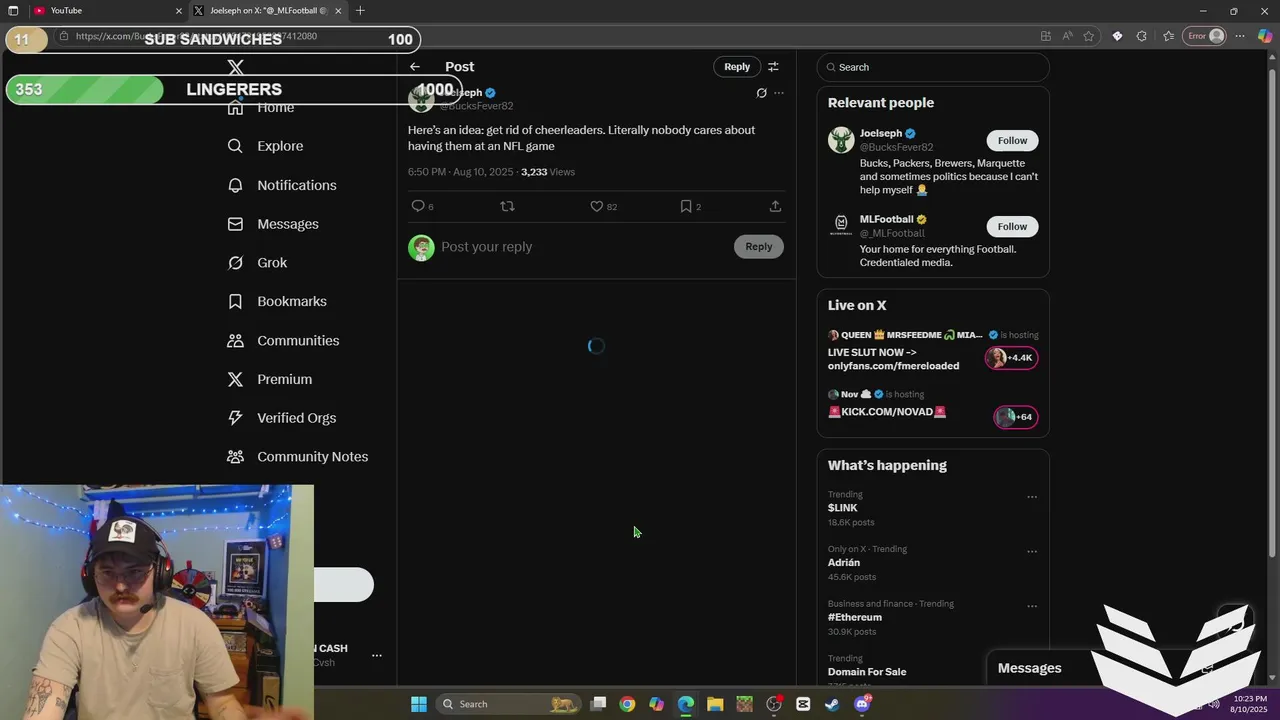Open Domain For Sale trending topic
Screen dimensions: 1280x720
pos(867,672)
